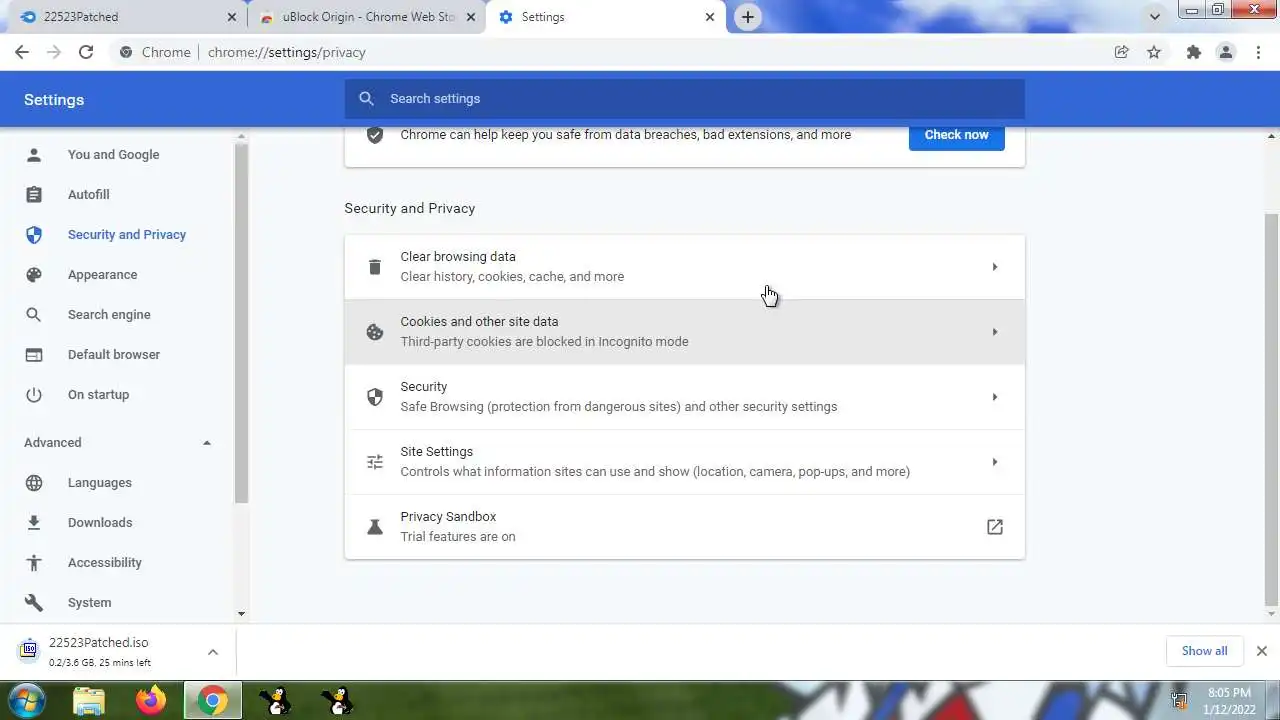Open Default browser settings section
The height and width of the screenshot is (720, 1280).
114,355
